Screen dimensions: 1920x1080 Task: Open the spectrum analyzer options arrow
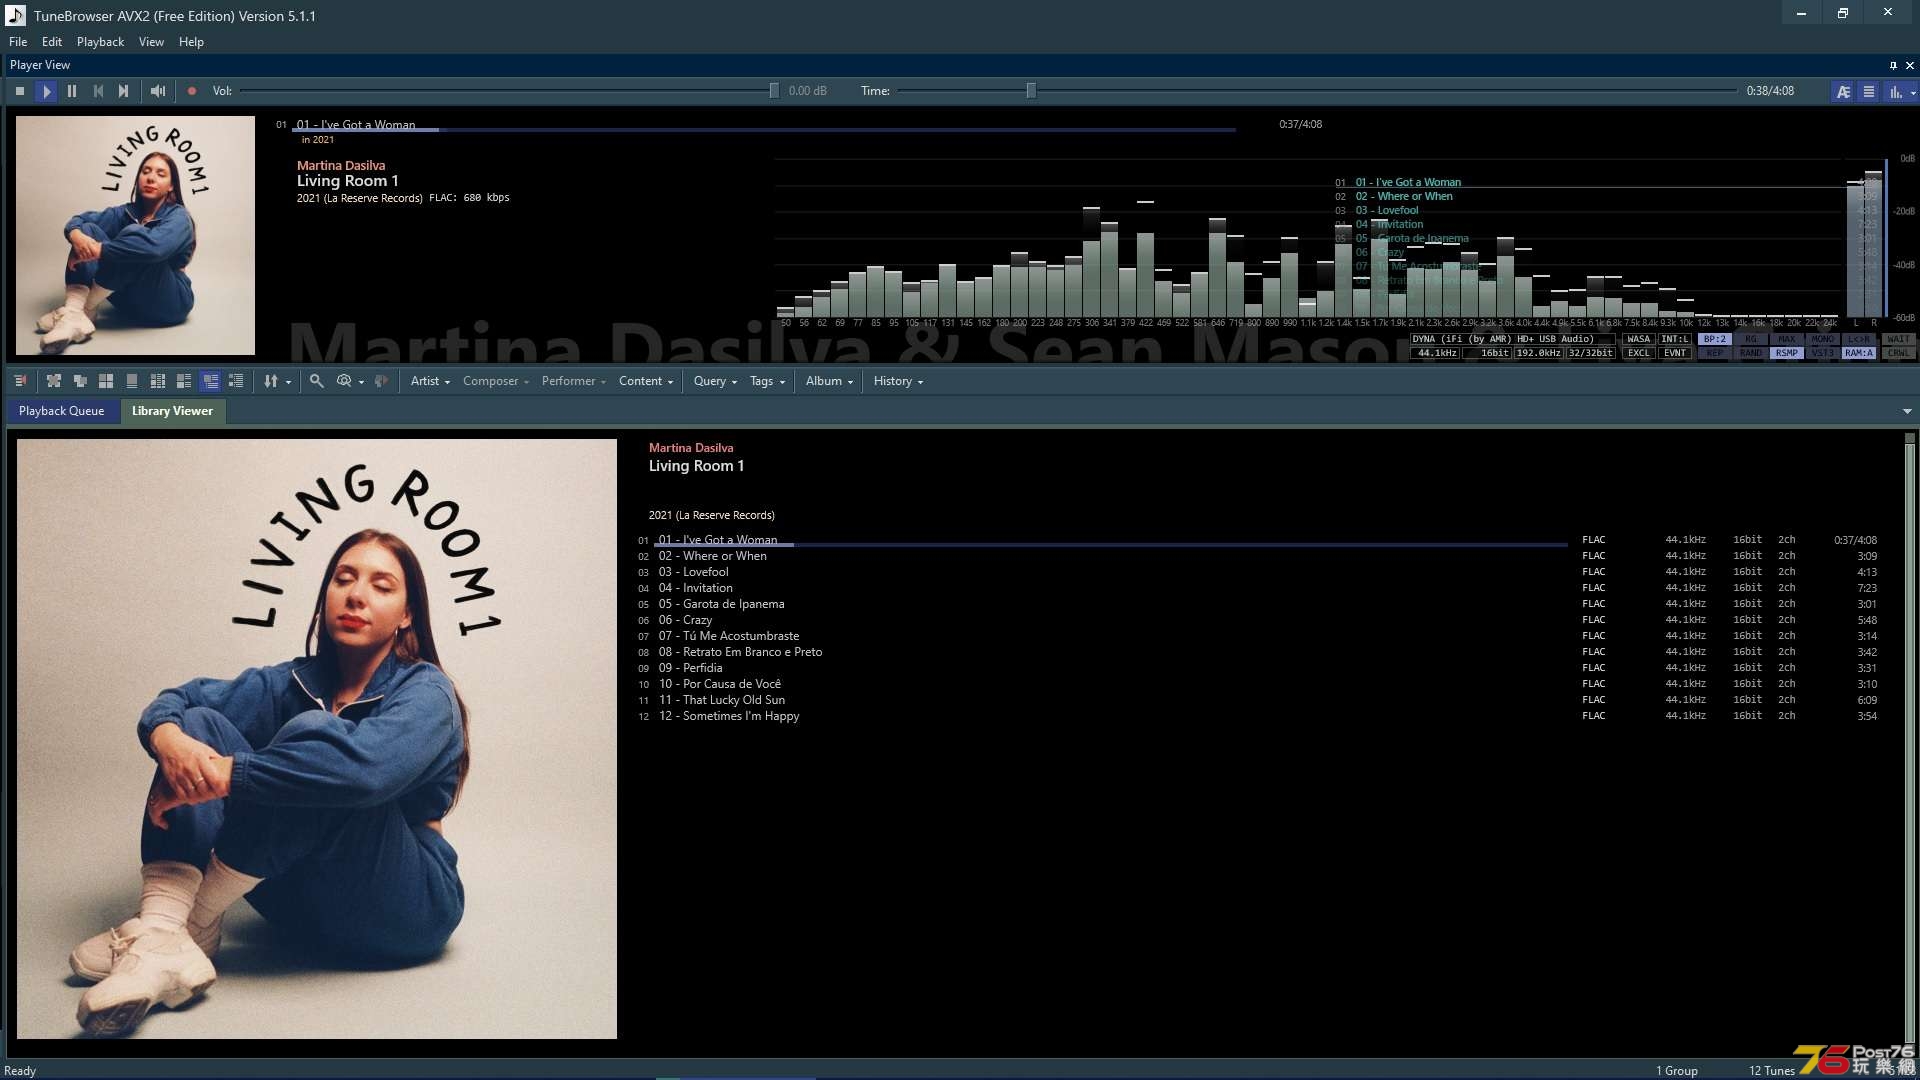[1913, 92]
